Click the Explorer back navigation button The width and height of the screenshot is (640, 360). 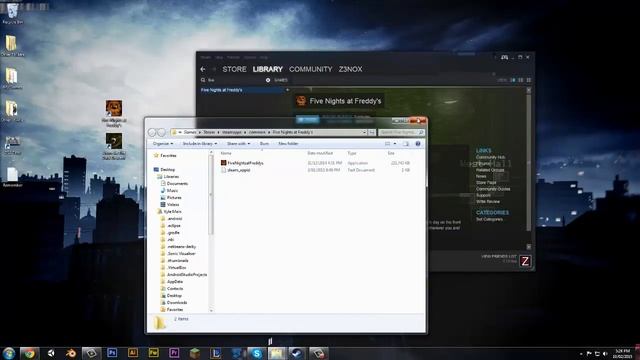click(152, 132)
